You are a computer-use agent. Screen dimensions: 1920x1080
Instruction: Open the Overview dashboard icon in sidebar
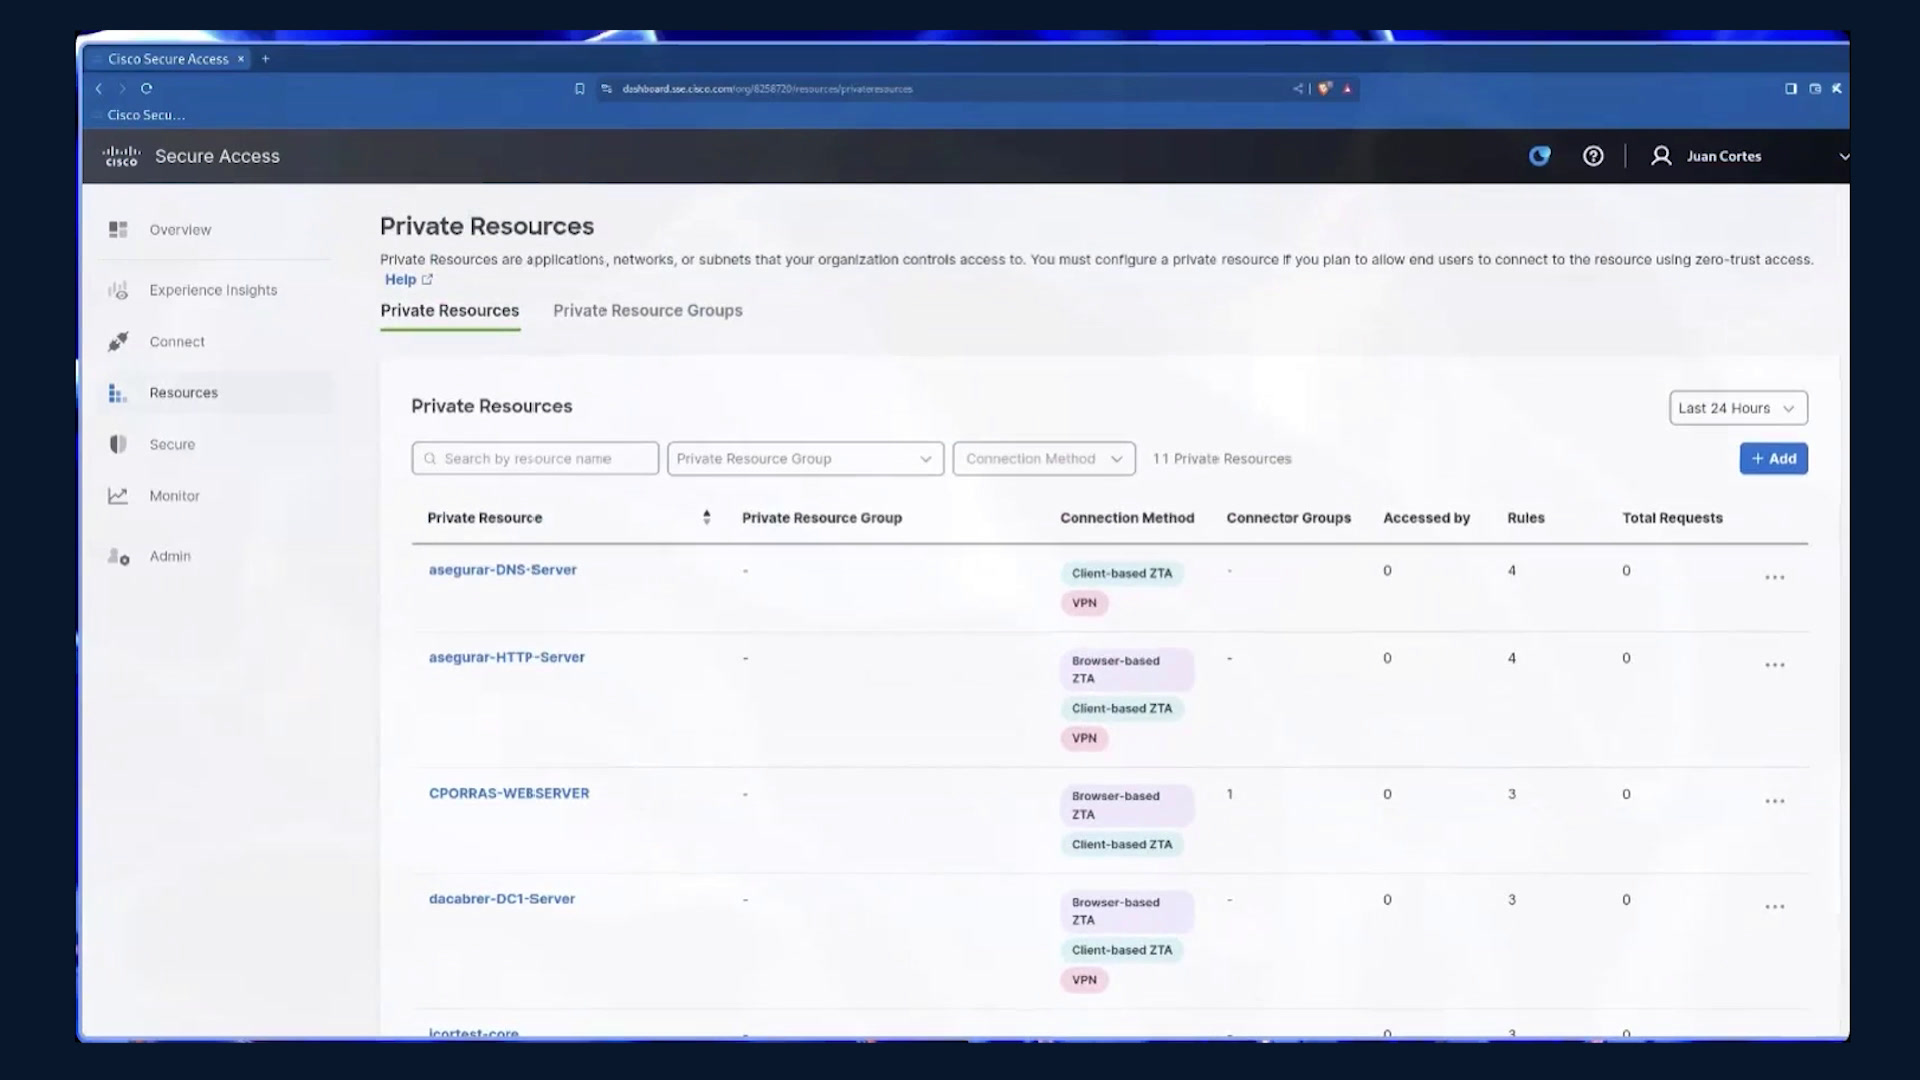pos(118,230)
